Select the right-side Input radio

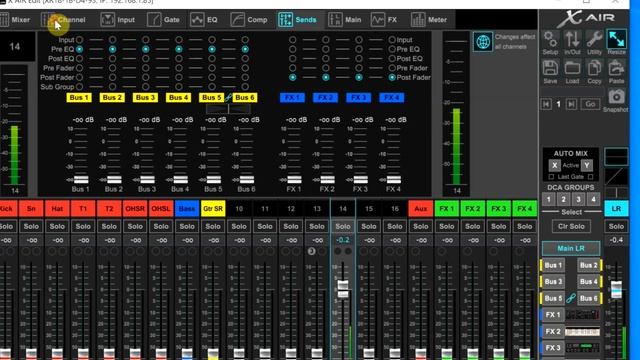tap(392, 40)
